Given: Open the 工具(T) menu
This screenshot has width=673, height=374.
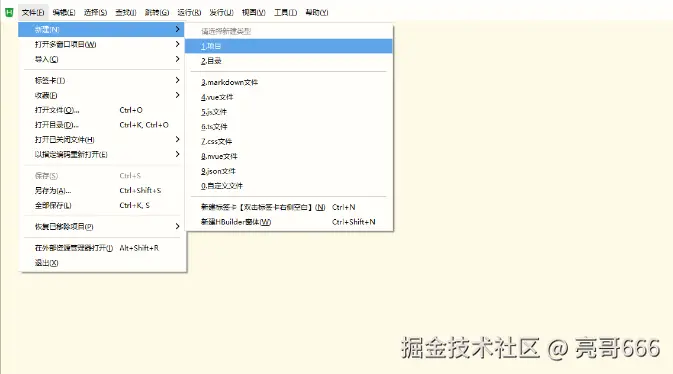Looking at the screenshot, I should tap(285, 12).
